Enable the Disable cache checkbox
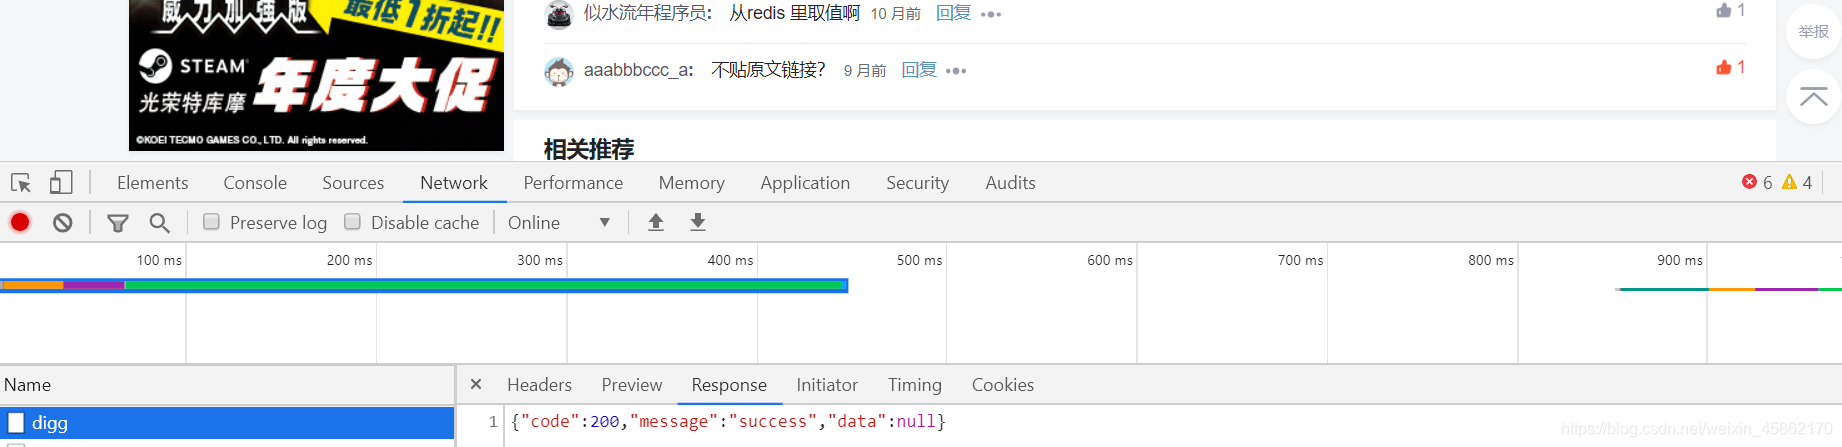The height and width of the screenshot is (447, 1842). (x=352, y=222)
